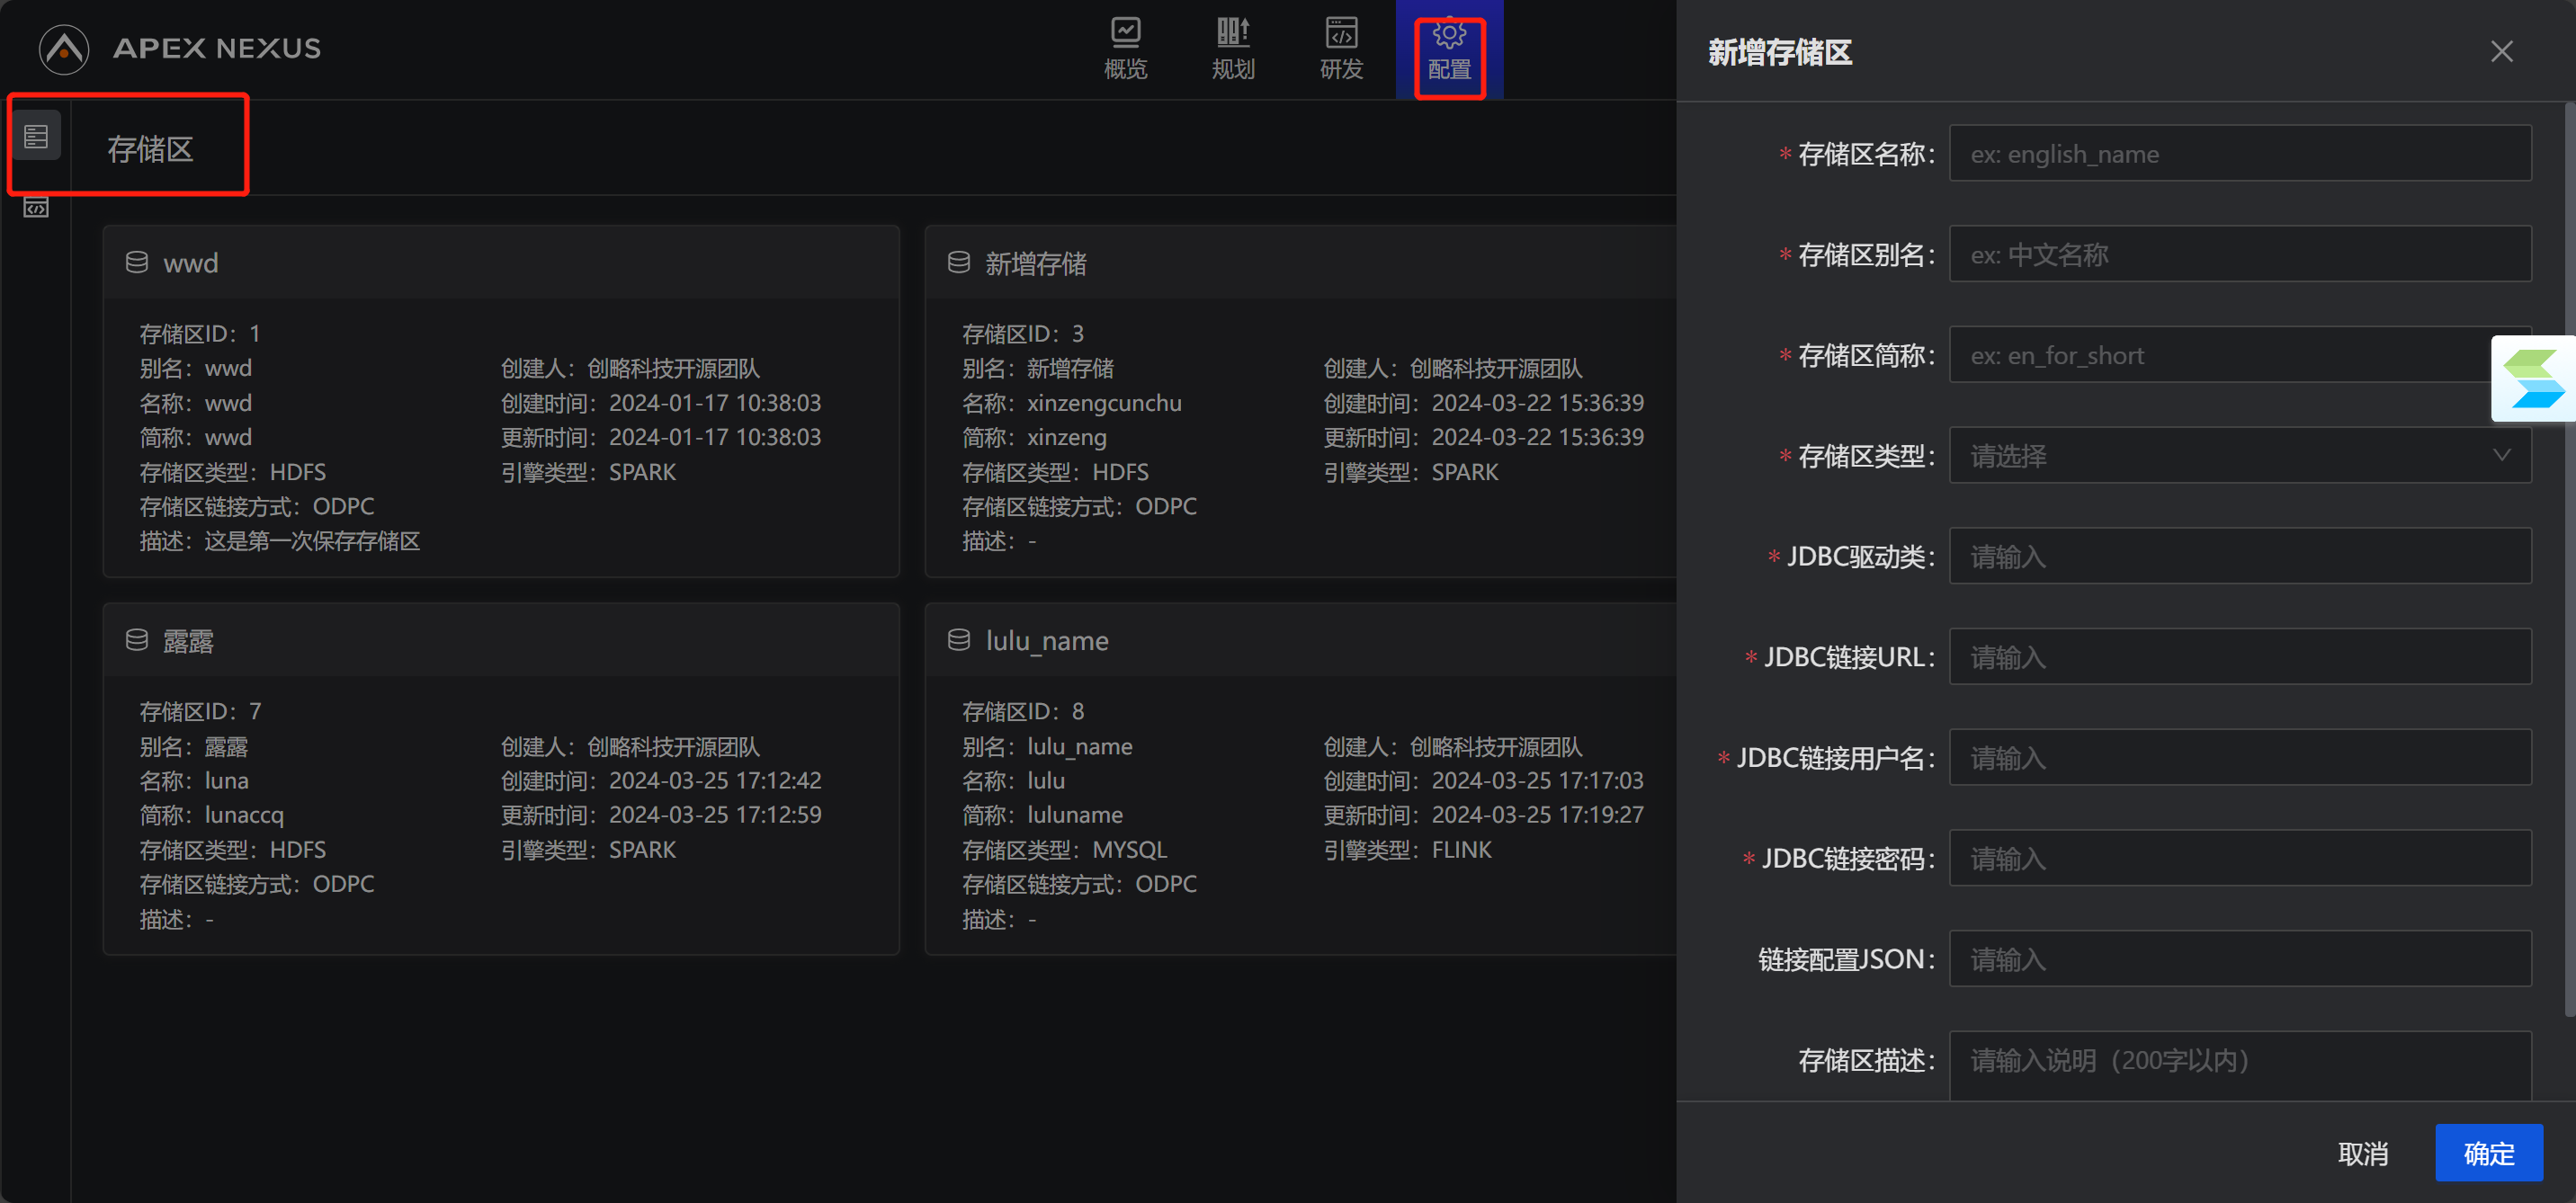Image resolution: width=2576 pixels, height=1203 pixels.
Task: Open the 配置 configuration tab
Action: (x=1449, y=48)
